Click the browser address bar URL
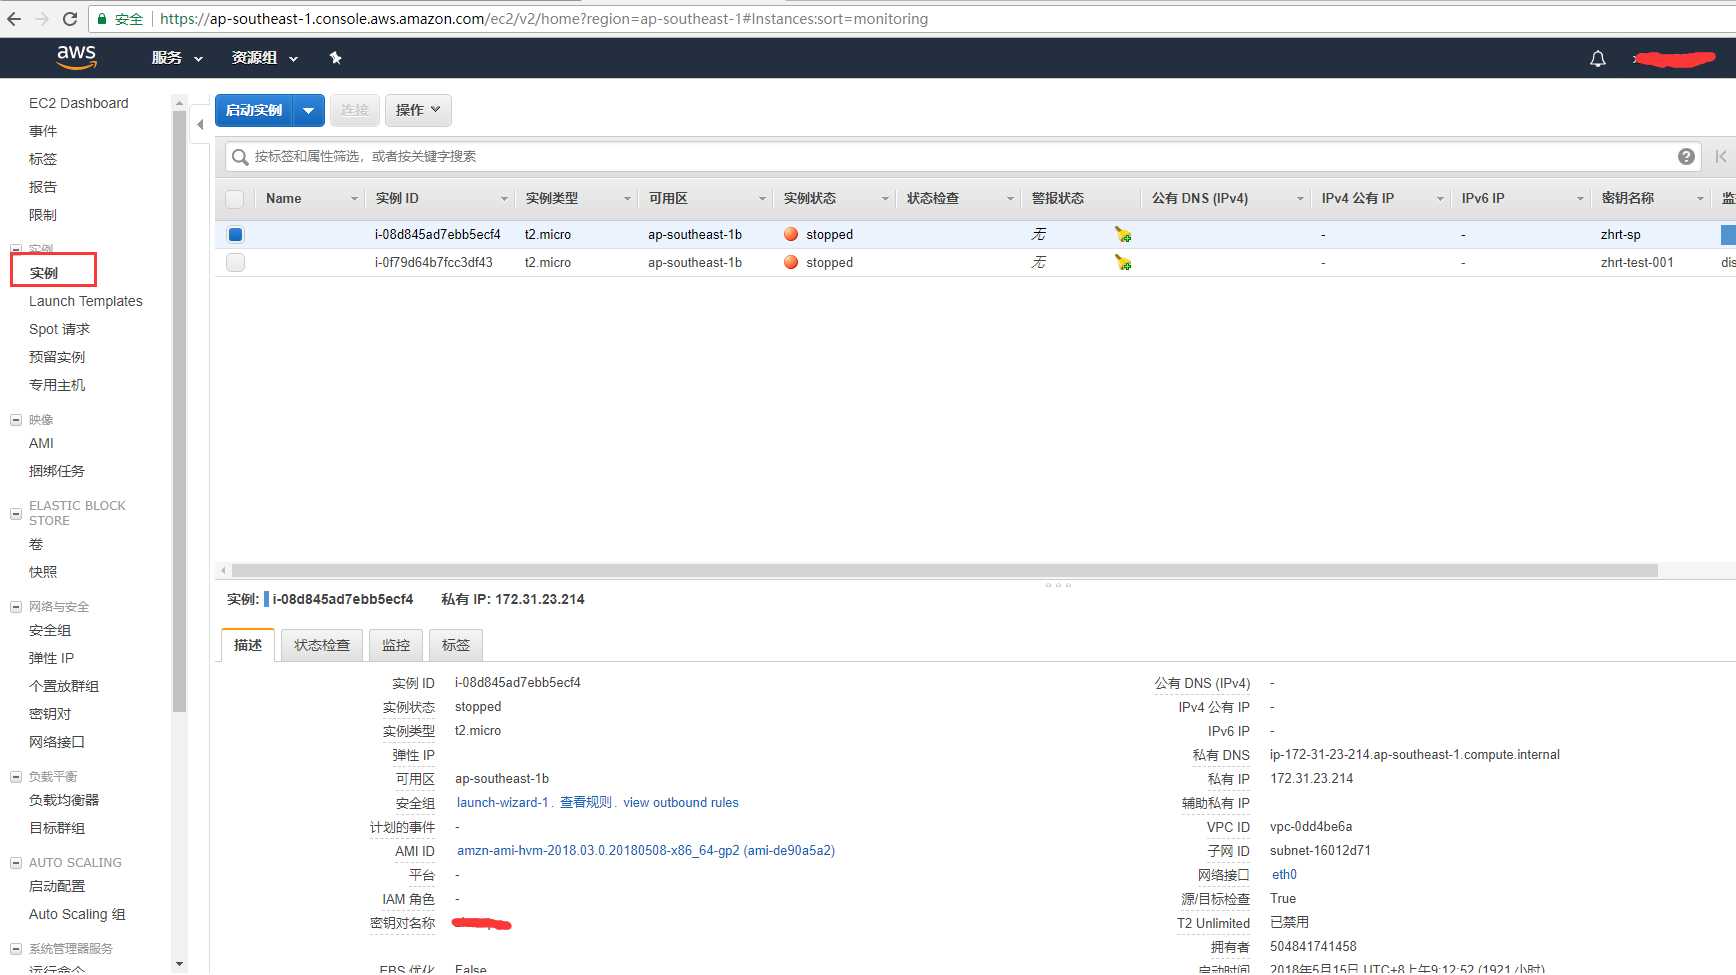This screenshot has width=1736, height=975. [x=544, y=19]
